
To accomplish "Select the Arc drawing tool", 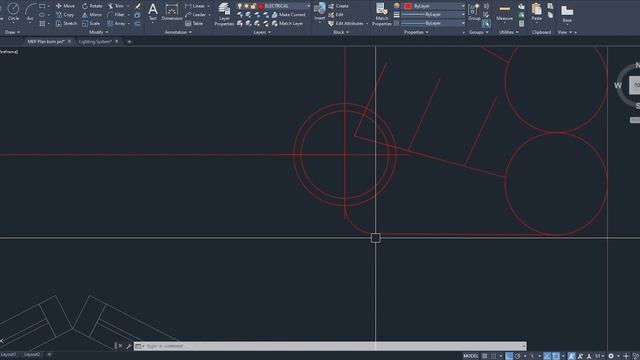I will coord(30,11).
